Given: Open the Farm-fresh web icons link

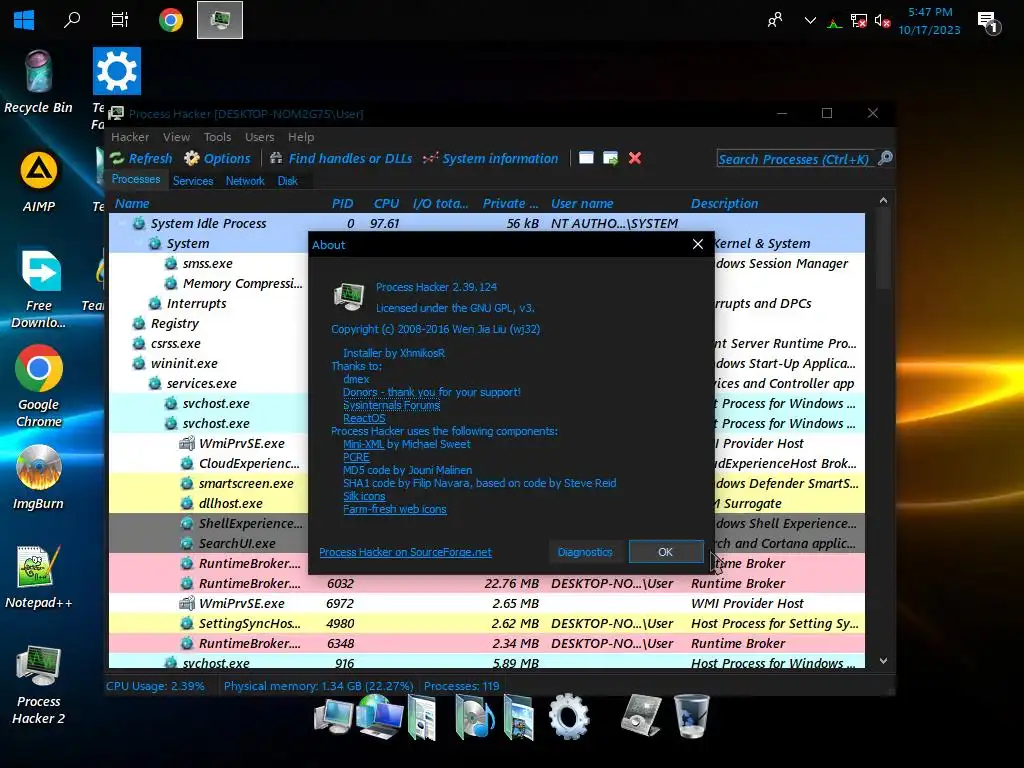Looking at the screenshot, I should point(394,509).
